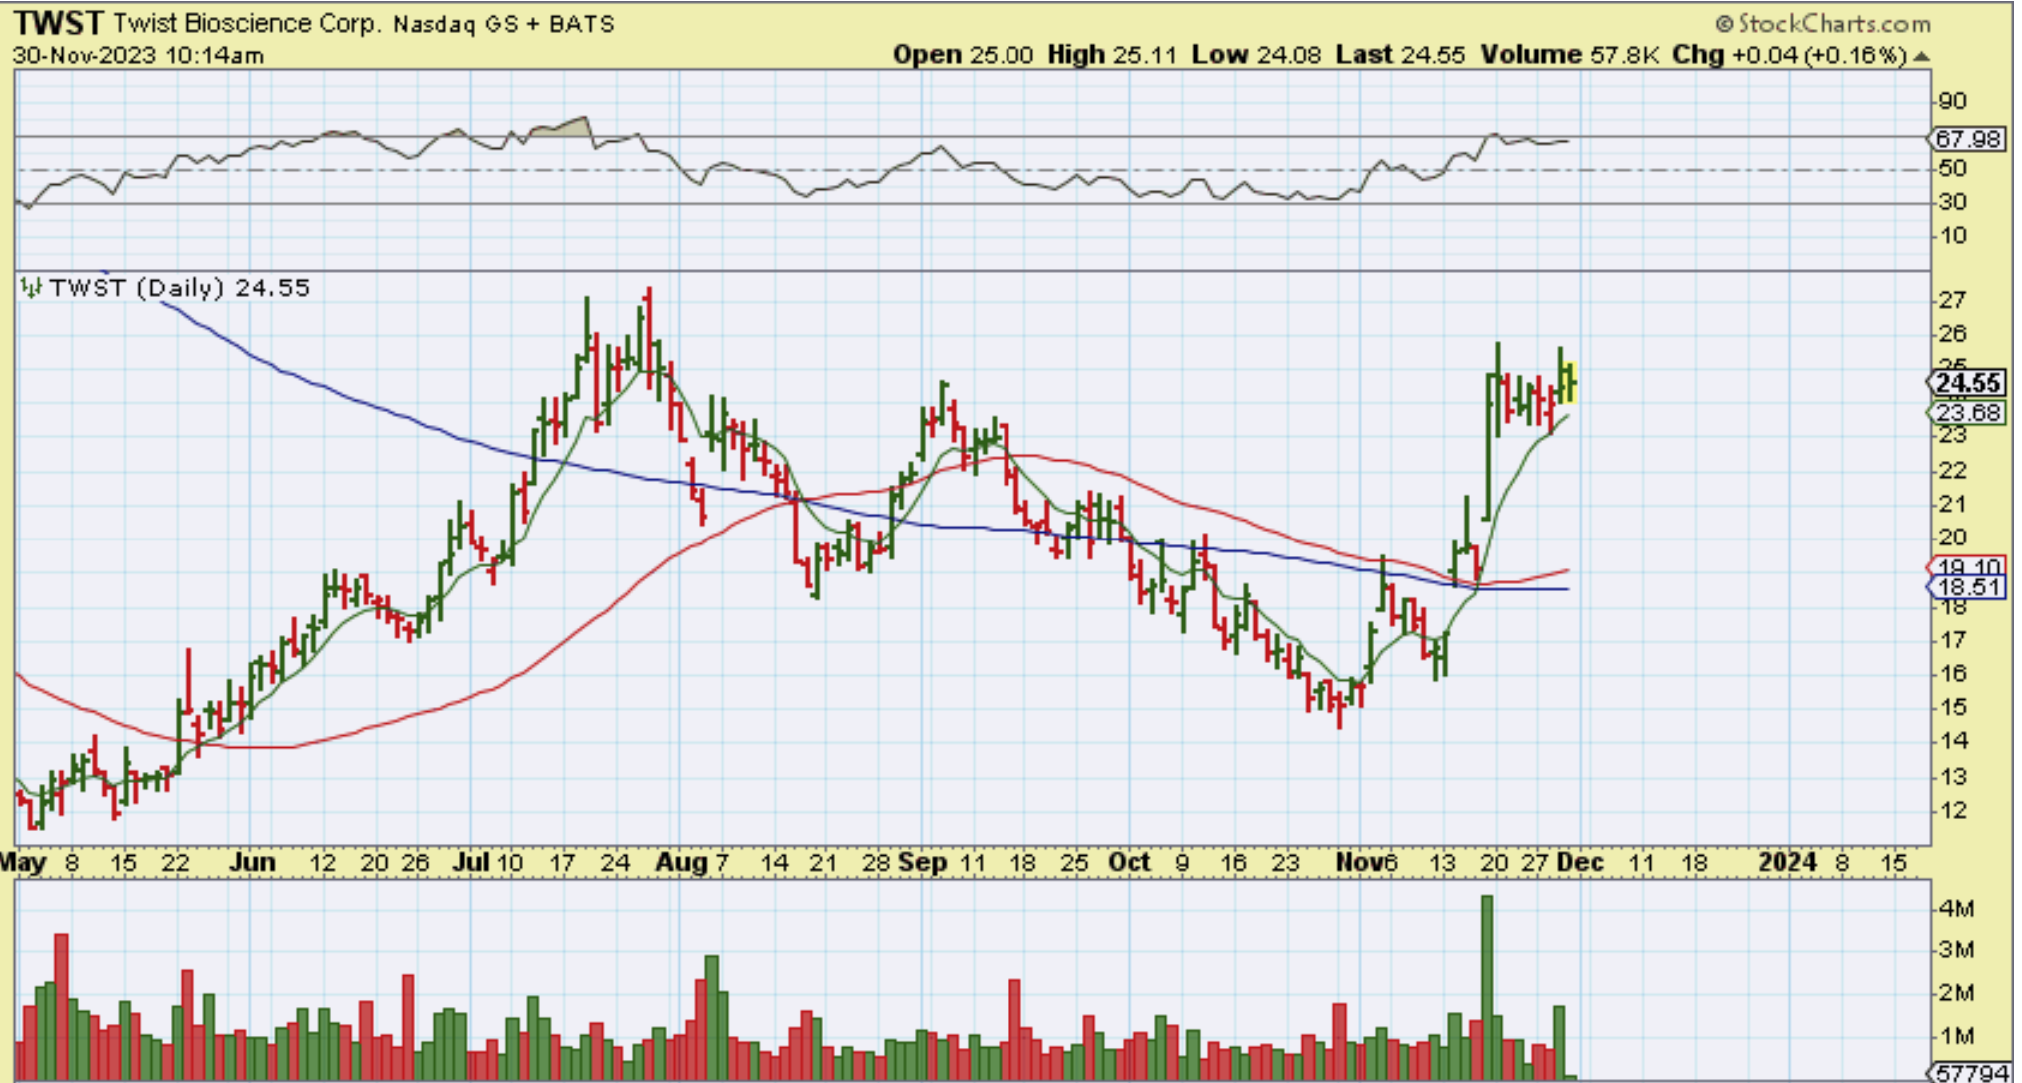Click the last price tag 24.55
The width and height of the screenshot is (2022, 1083).
(x=1967, y=383)
